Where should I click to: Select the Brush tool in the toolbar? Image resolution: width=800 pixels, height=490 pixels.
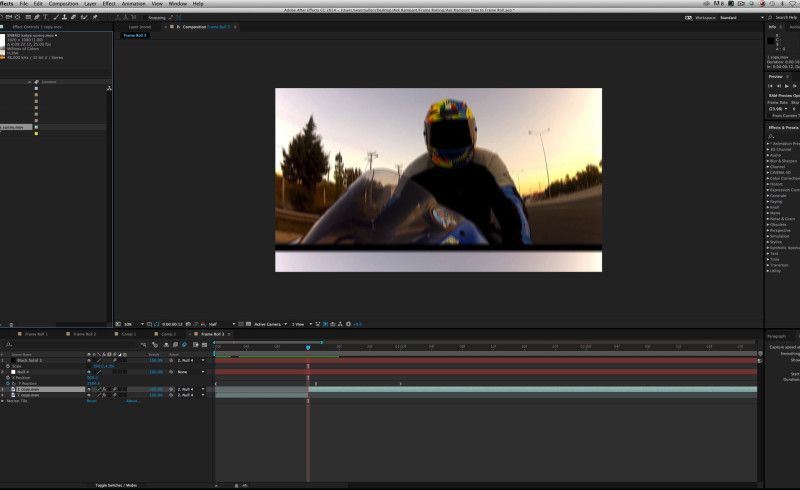[x=56, y=17]
